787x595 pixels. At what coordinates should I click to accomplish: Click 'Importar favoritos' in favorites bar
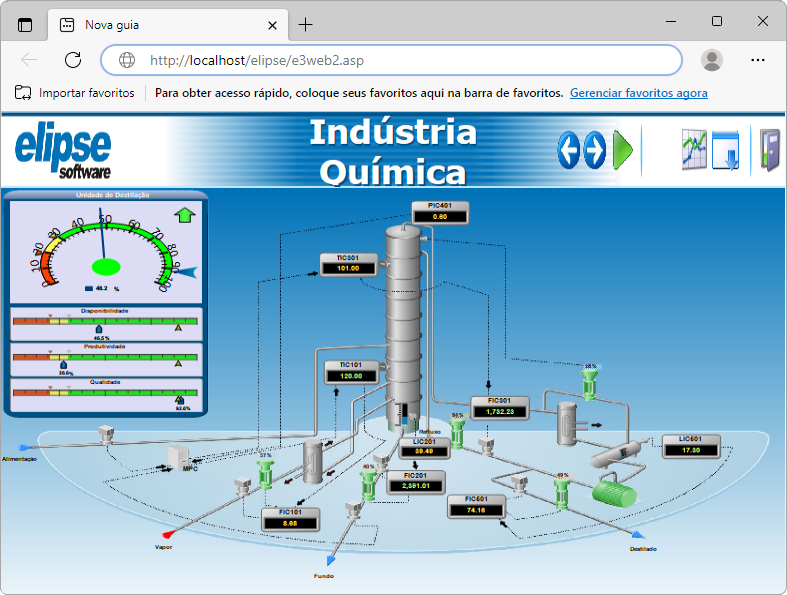pyautogui.click(x=74, y=93)
